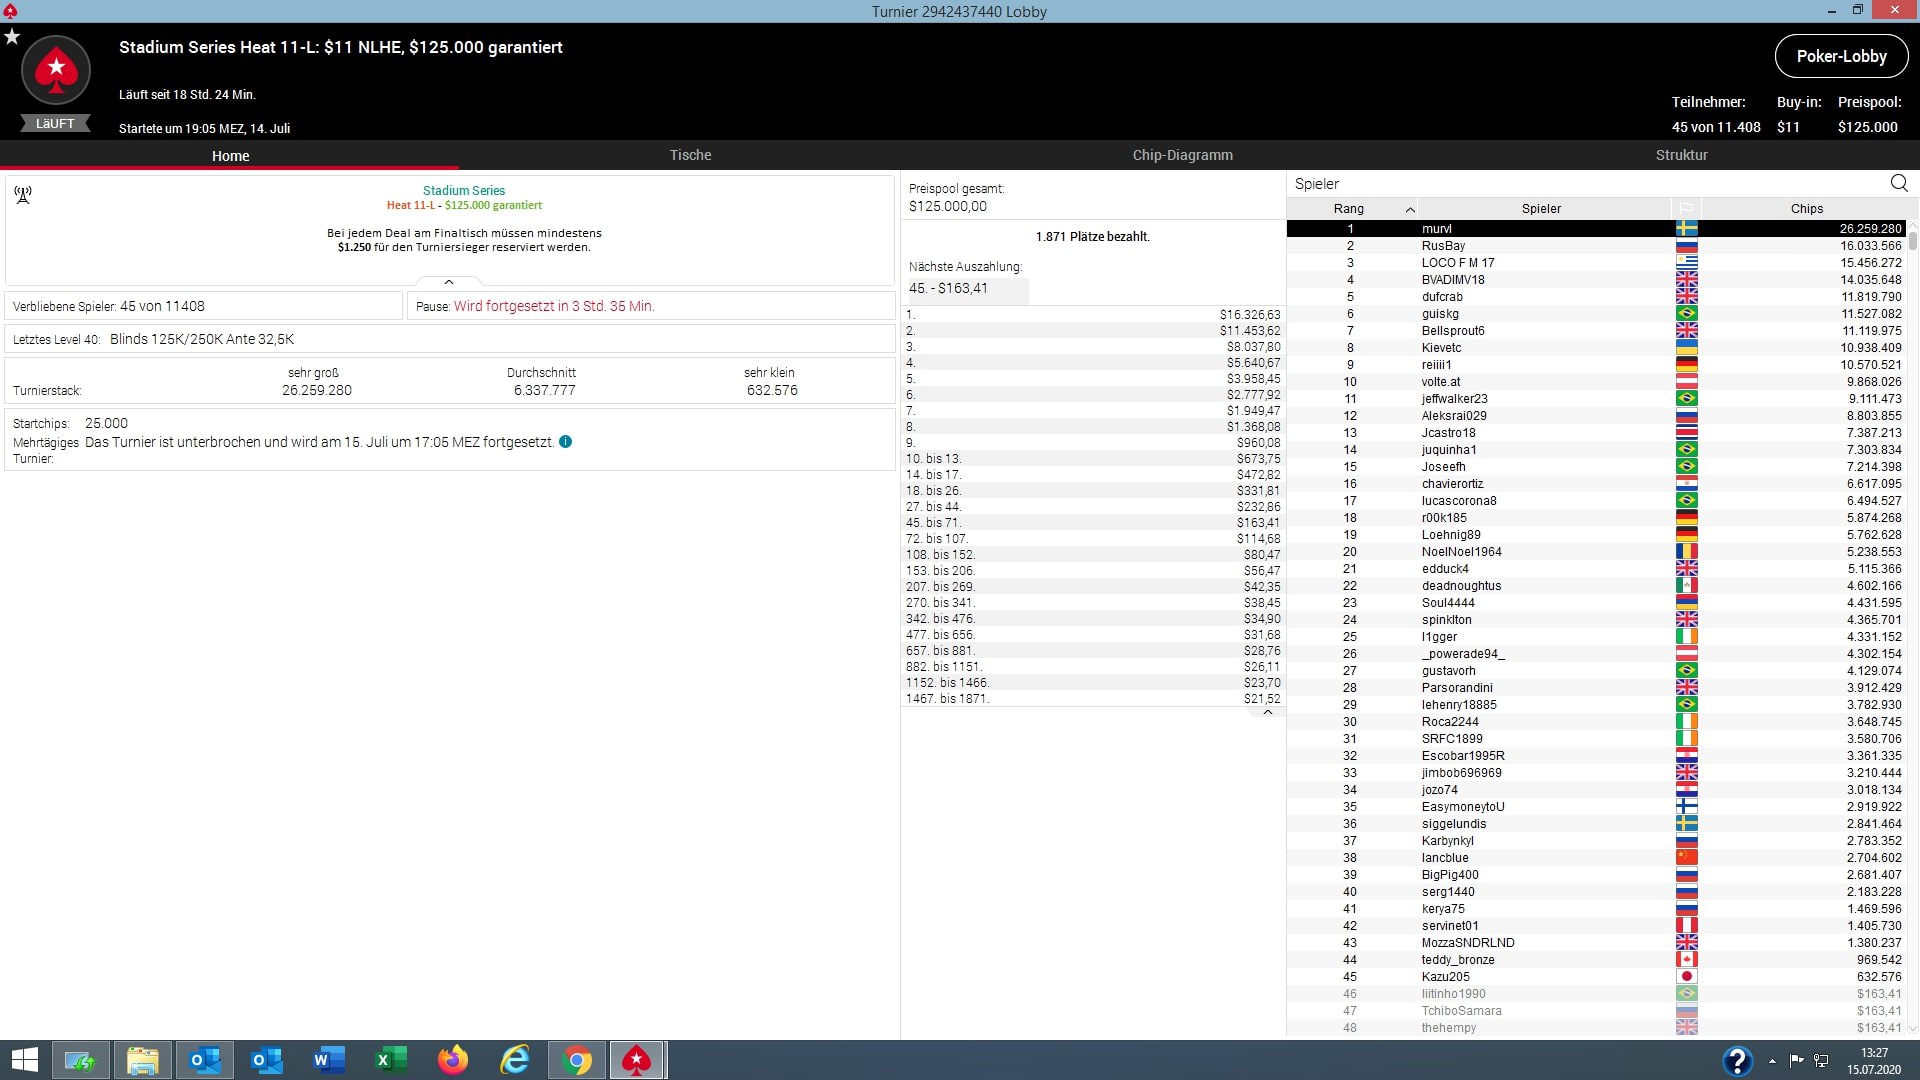The width and height of the screenshot is (1920, 1080).
Task: Sort by the Rang column header
Action: (1349, 209)
